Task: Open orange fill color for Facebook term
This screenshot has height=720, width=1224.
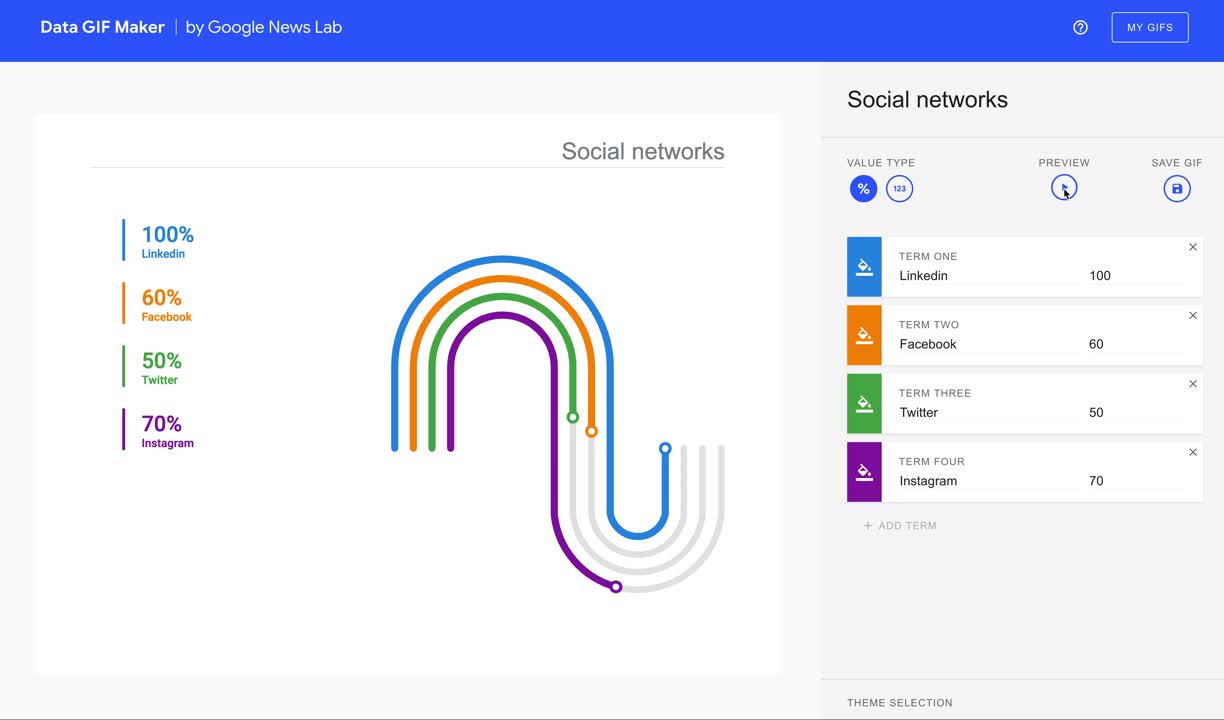Action: 864,335
